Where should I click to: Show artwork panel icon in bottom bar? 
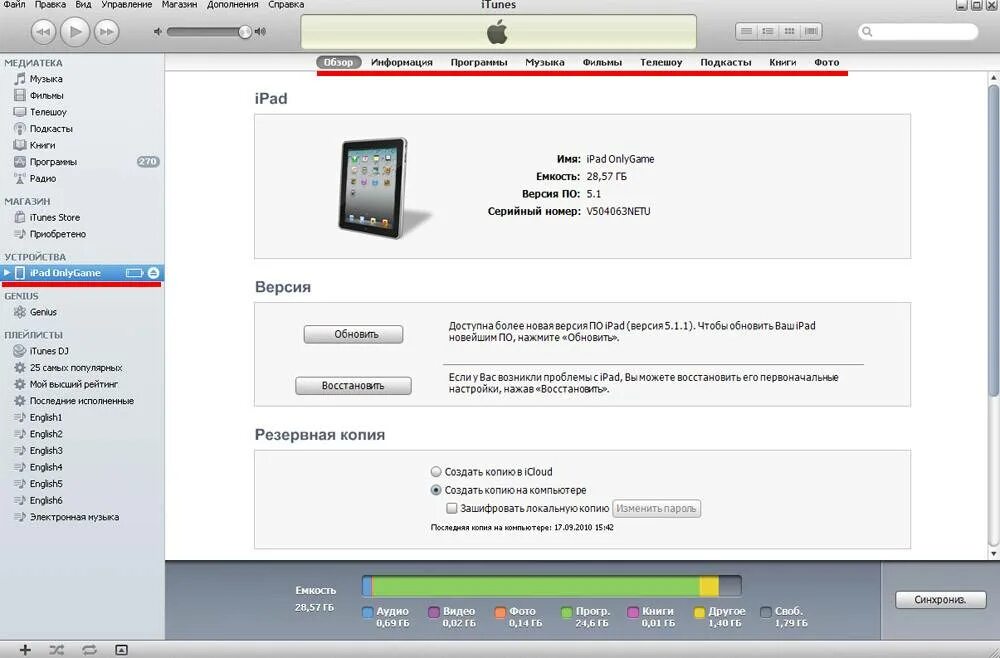[x=121, y=650]
